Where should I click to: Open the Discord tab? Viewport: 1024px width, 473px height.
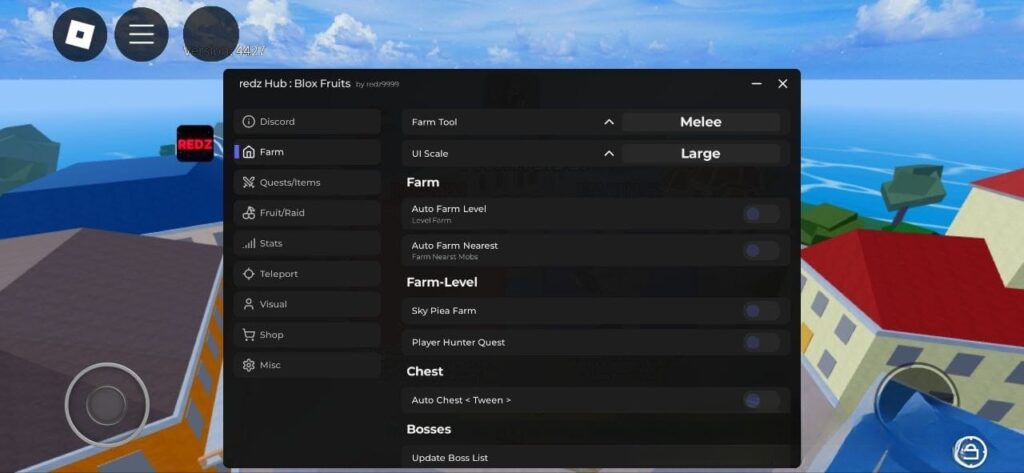click(x=307, y=122)
